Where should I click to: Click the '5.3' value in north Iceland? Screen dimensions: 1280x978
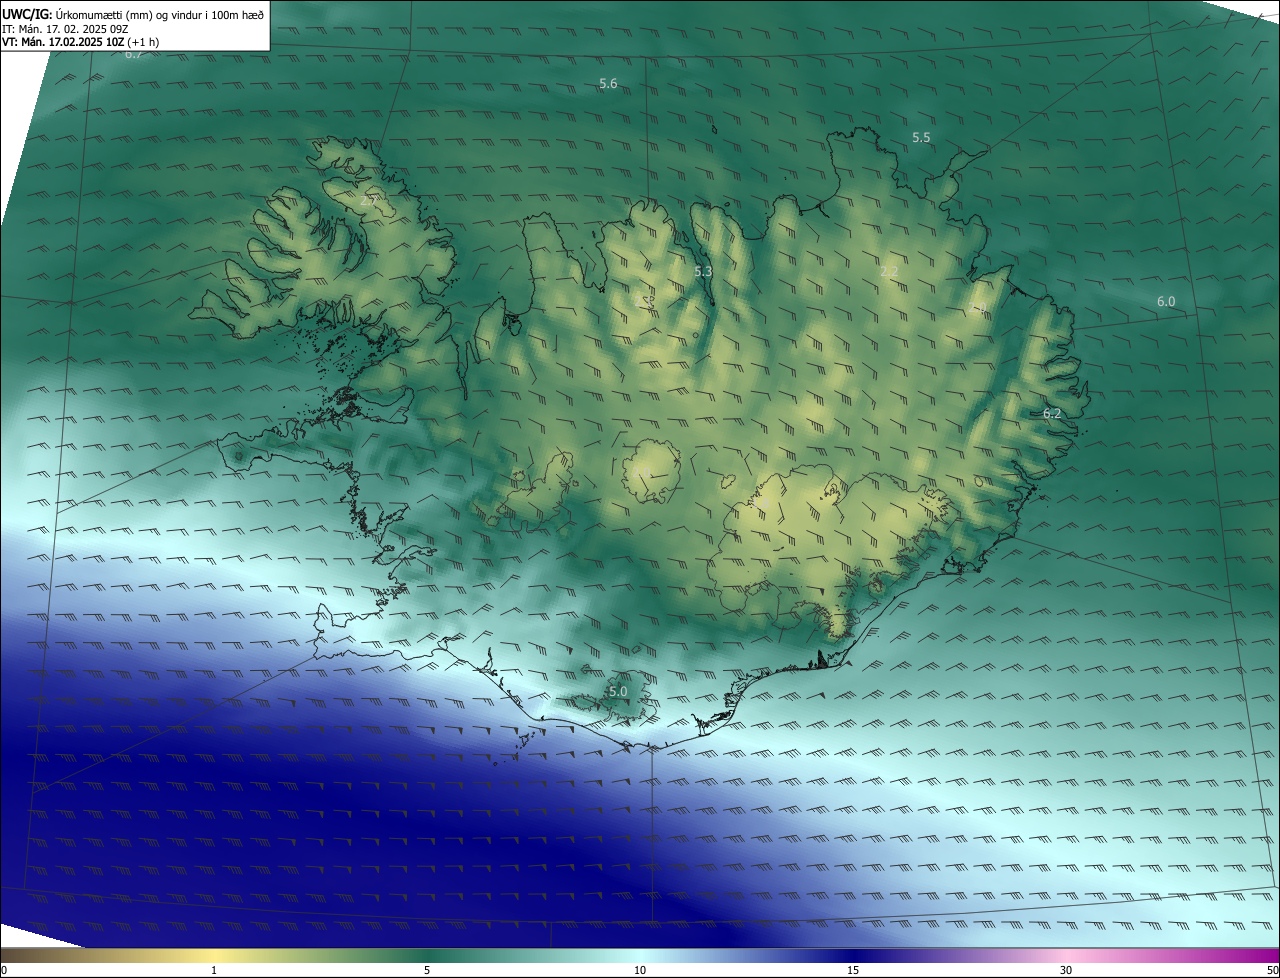[x=703, y=271]
